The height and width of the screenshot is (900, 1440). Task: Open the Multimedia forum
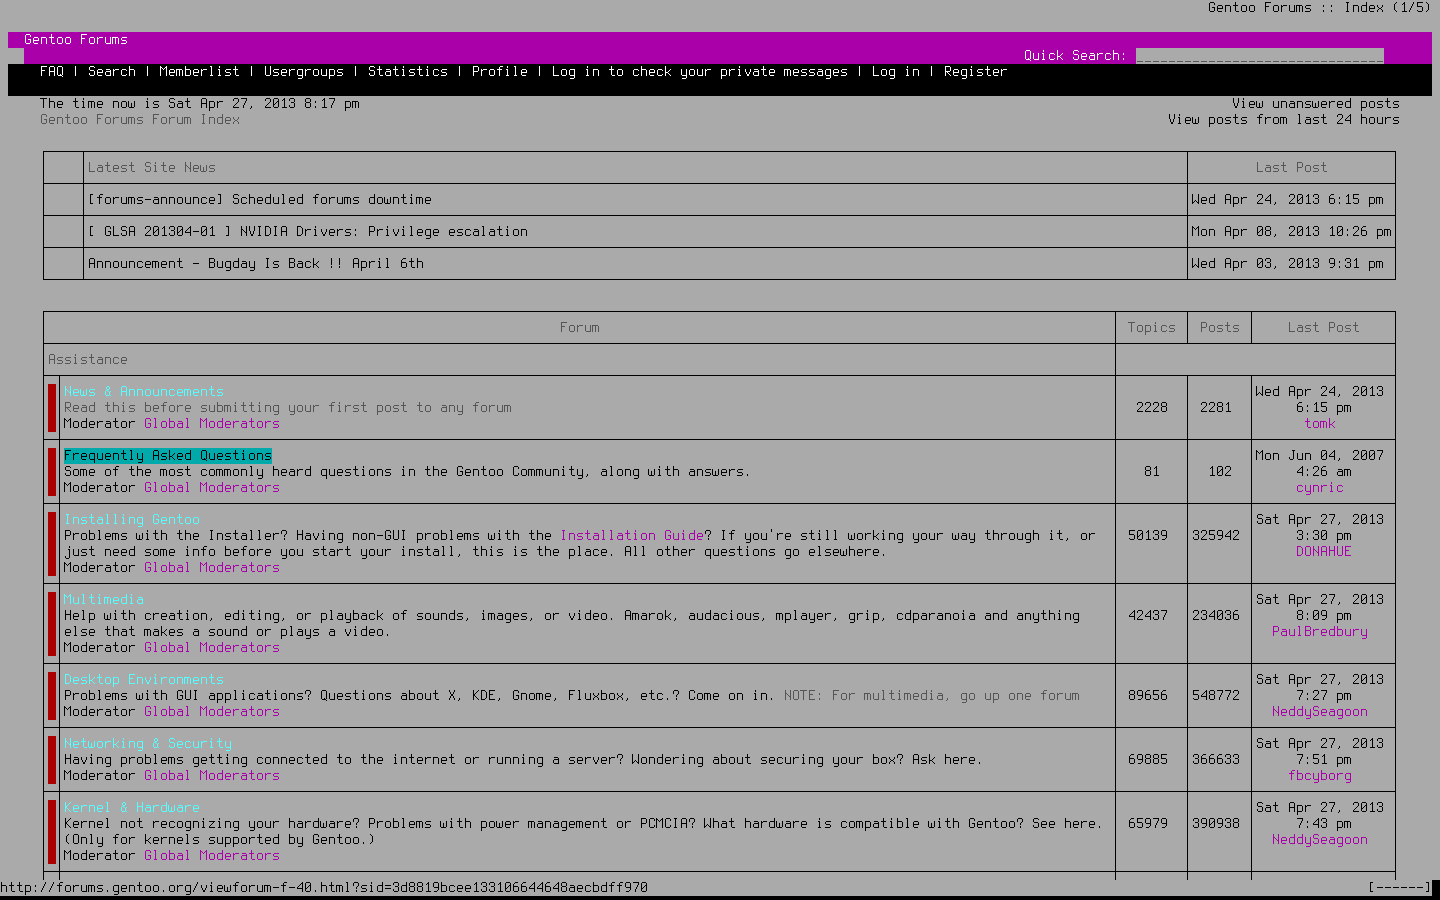[x=104, y=599]
